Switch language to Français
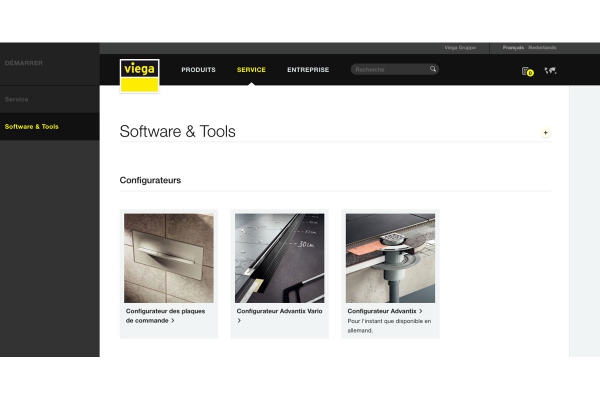This screenshot has height=400, width=600. 513,47
